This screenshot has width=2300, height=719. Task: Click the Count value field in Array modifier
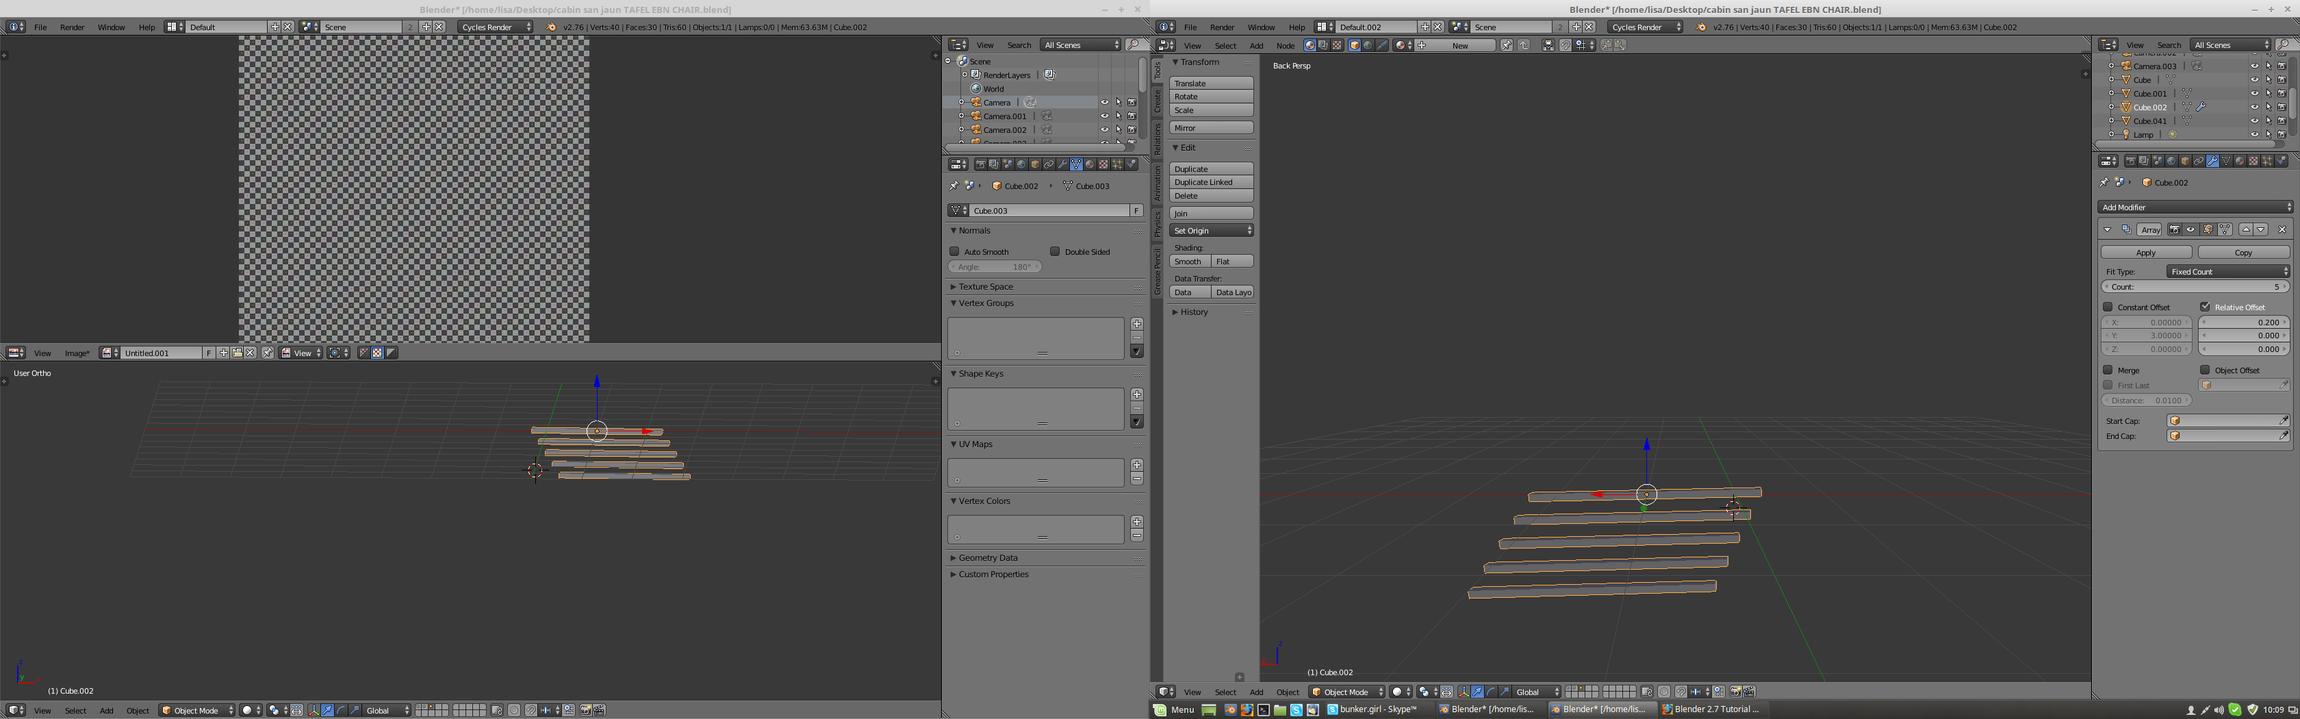pos(2195,286)
